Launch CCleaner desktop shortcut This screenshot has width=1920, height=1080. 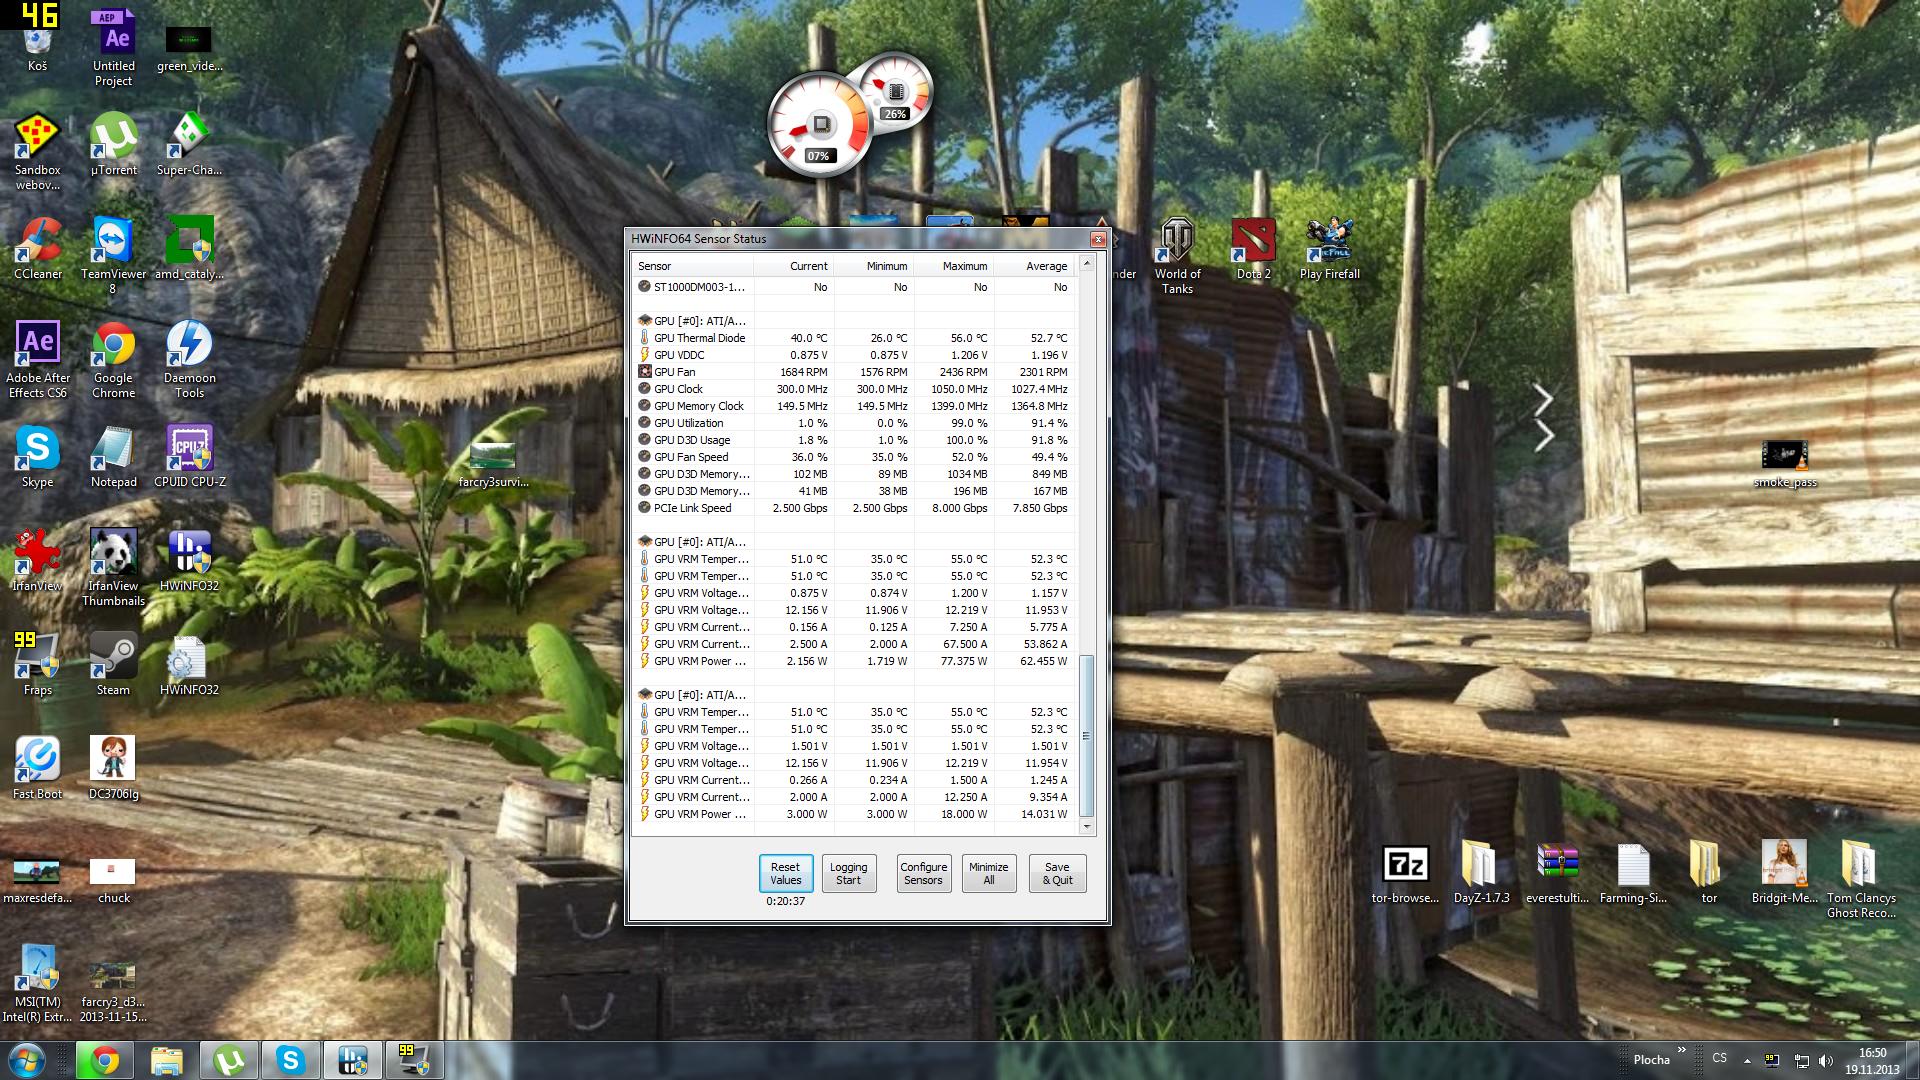point(37,249)
